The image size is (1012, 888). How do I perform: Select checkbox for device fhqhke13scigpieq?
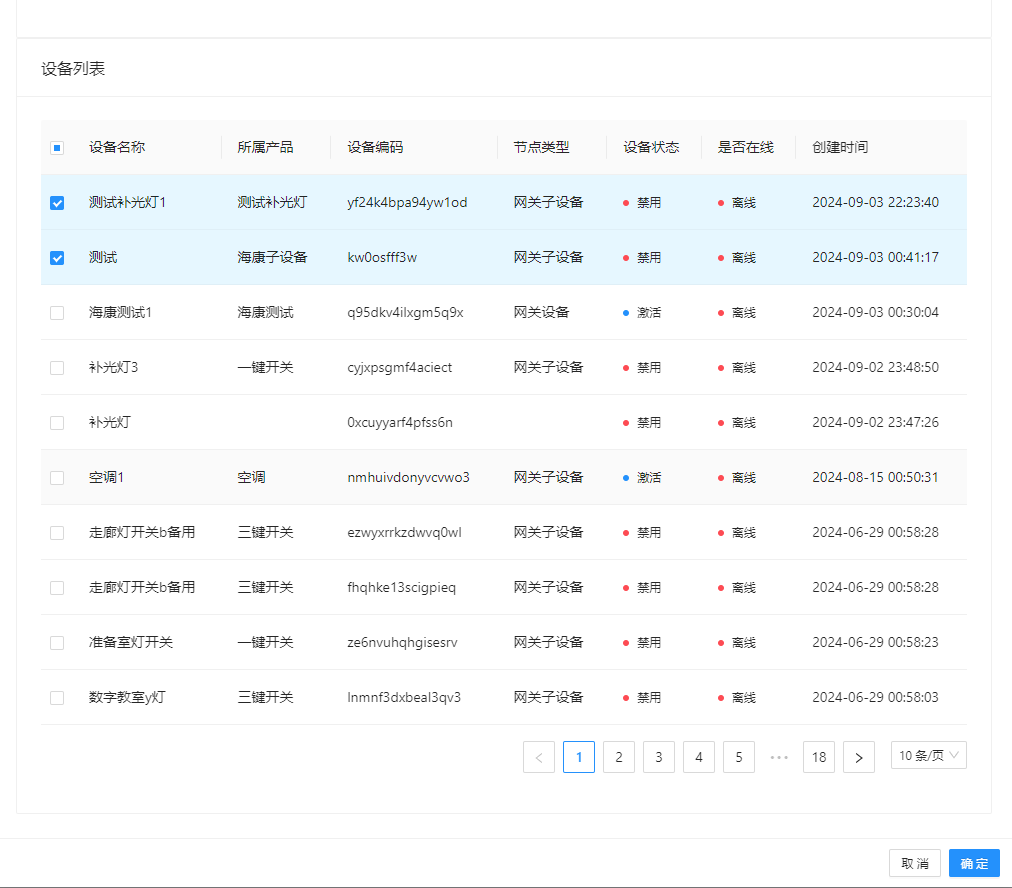(x=57, y=588)
